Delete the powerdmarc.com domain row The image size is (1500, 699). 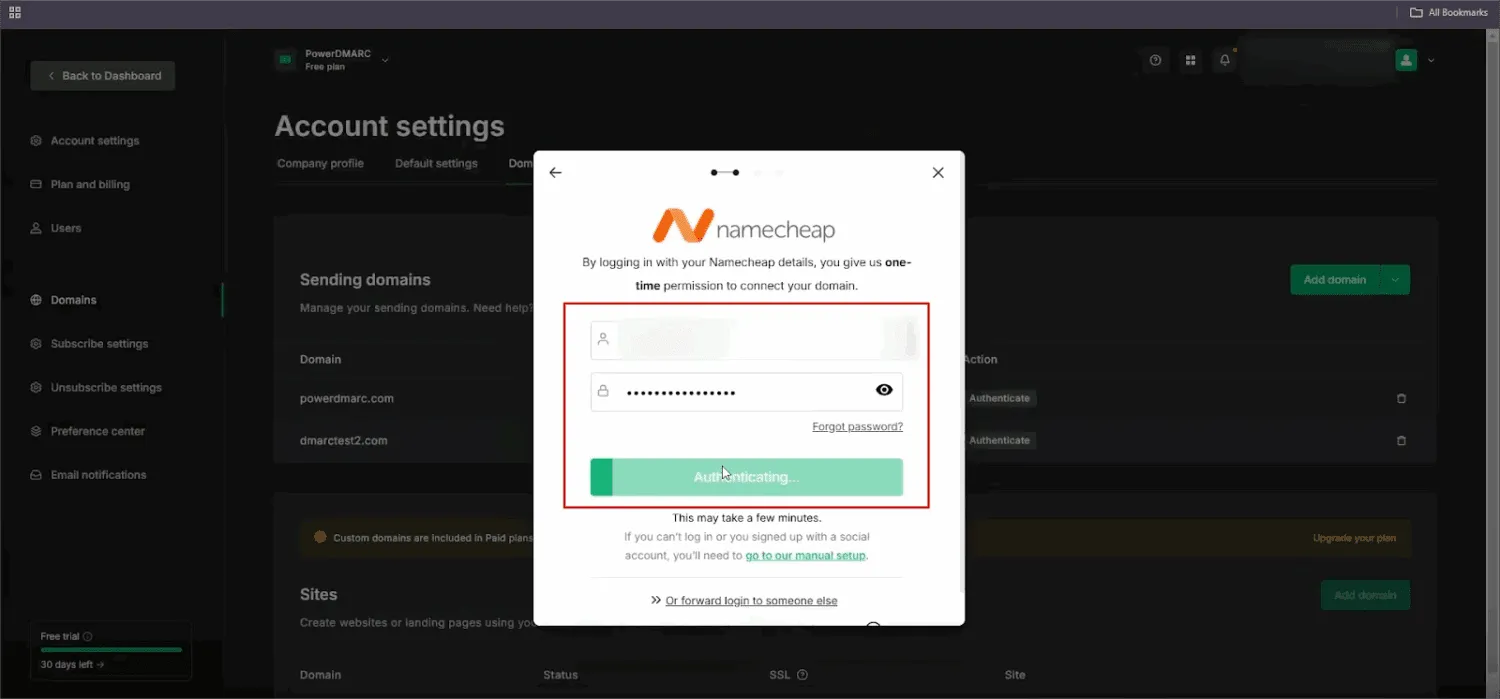[x=1401, y=398]
